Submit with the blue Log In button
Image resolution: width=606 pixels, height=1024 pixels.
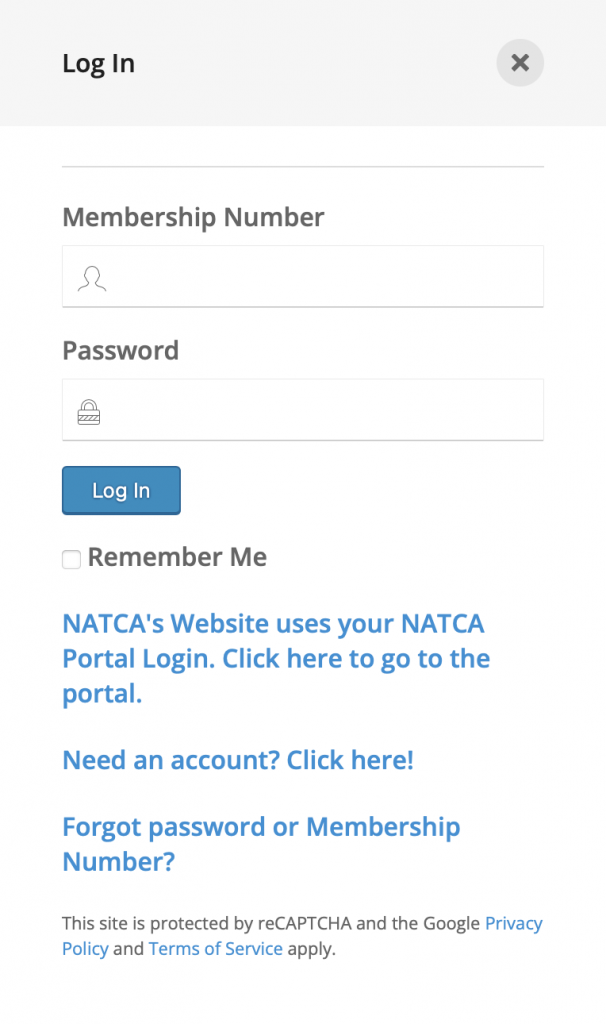point(121,490)
